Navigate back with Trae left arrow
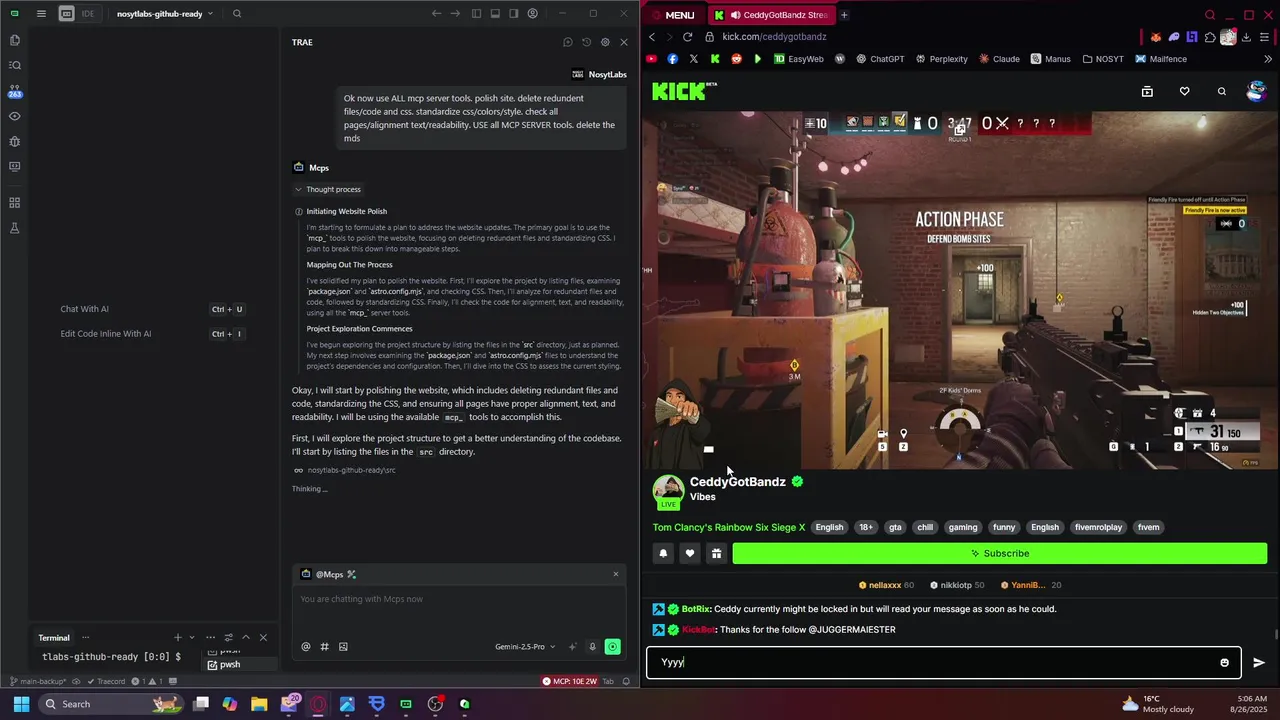This screenshot has height=720, width=1280. [x=436, y=14]
